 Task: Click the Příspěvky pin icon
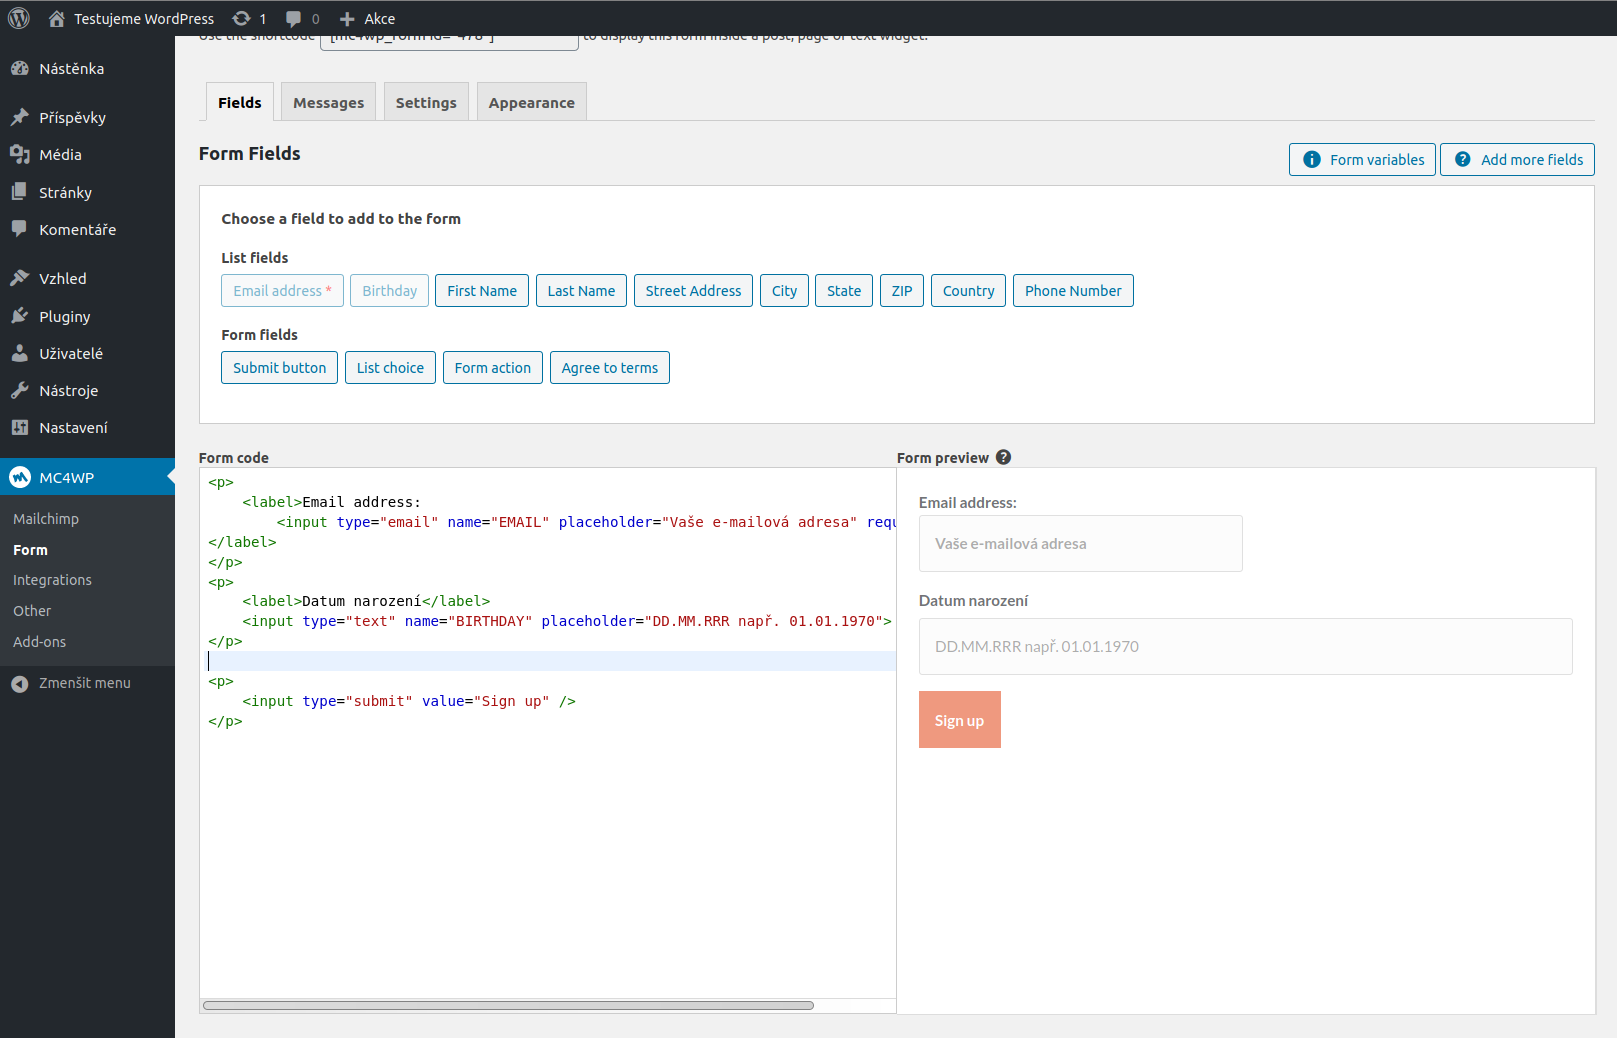tap(19, 117)
